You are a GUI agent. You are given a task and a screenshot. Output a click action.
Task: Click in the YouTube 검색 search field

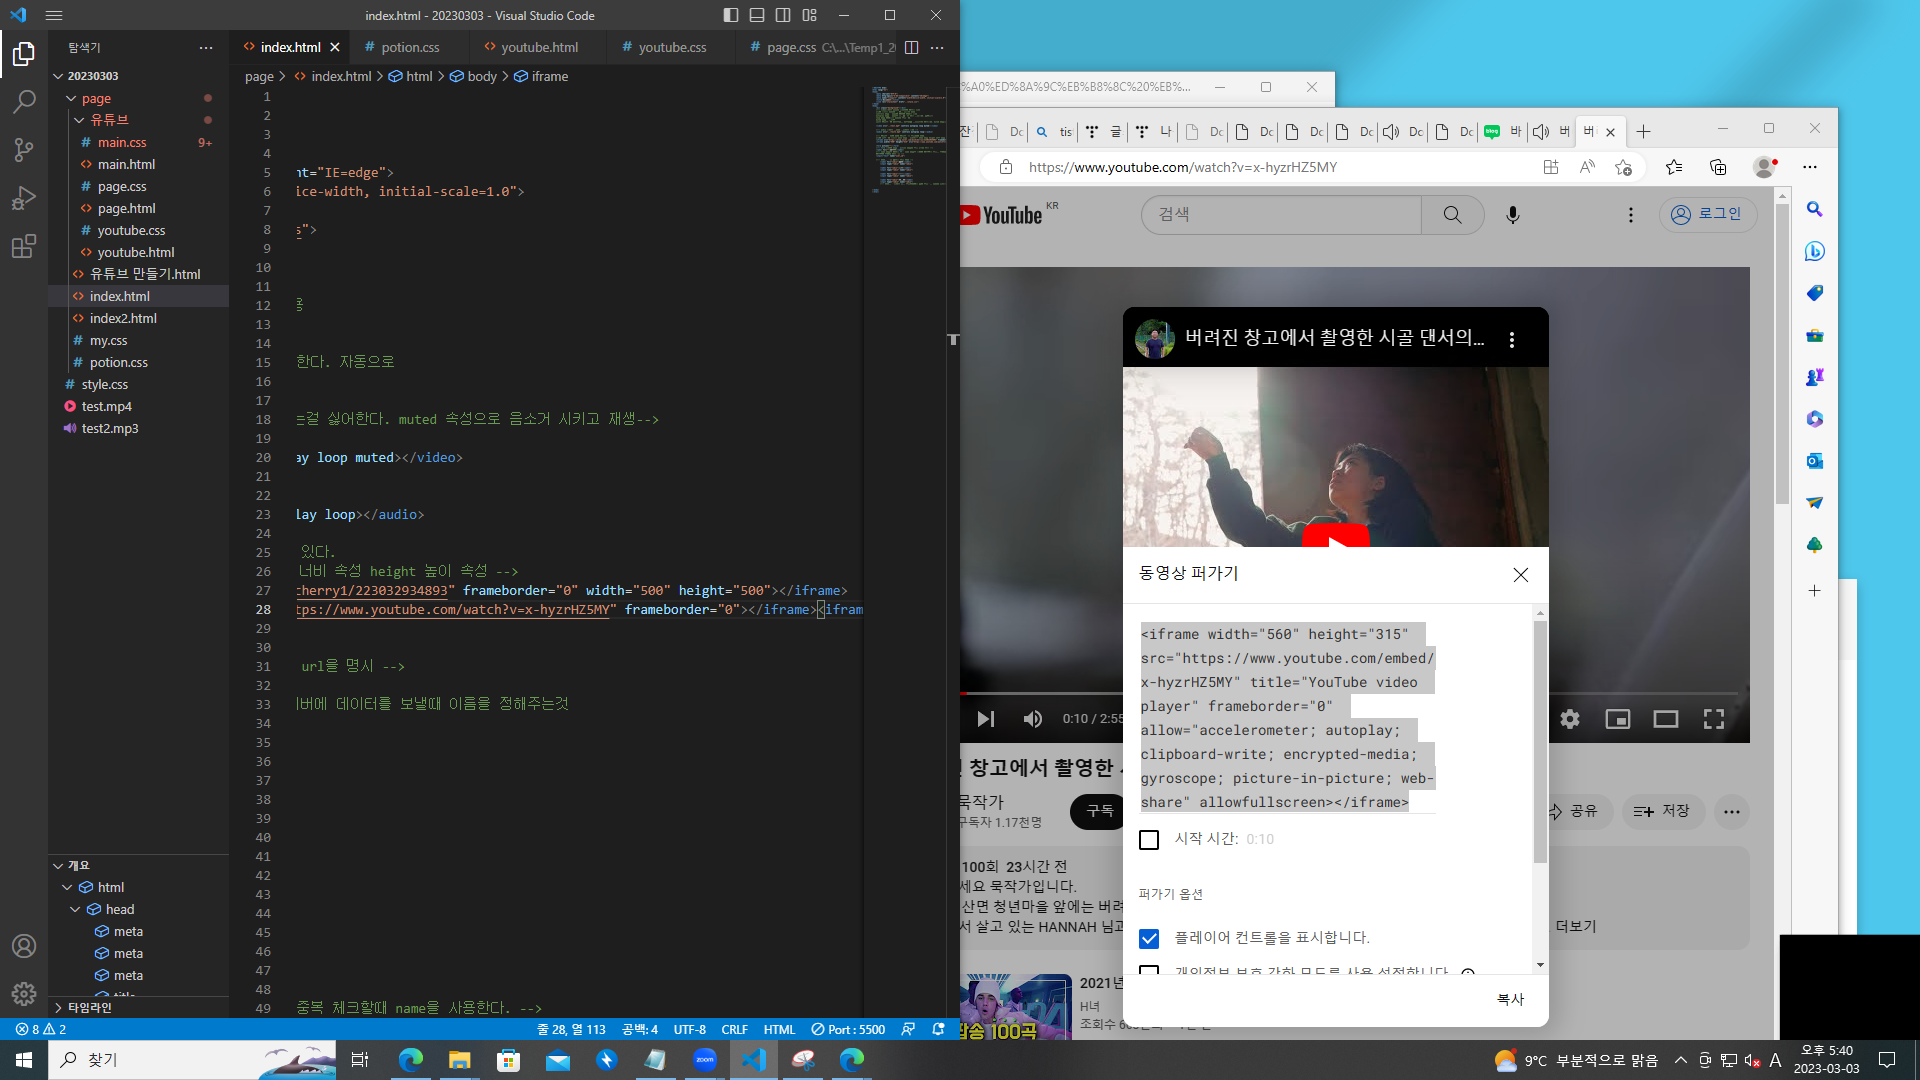point(1280,215)
